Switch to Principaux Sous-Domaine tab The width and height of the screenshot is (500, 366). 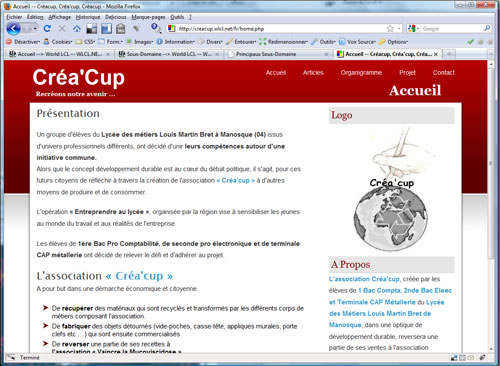coord(279,54)
